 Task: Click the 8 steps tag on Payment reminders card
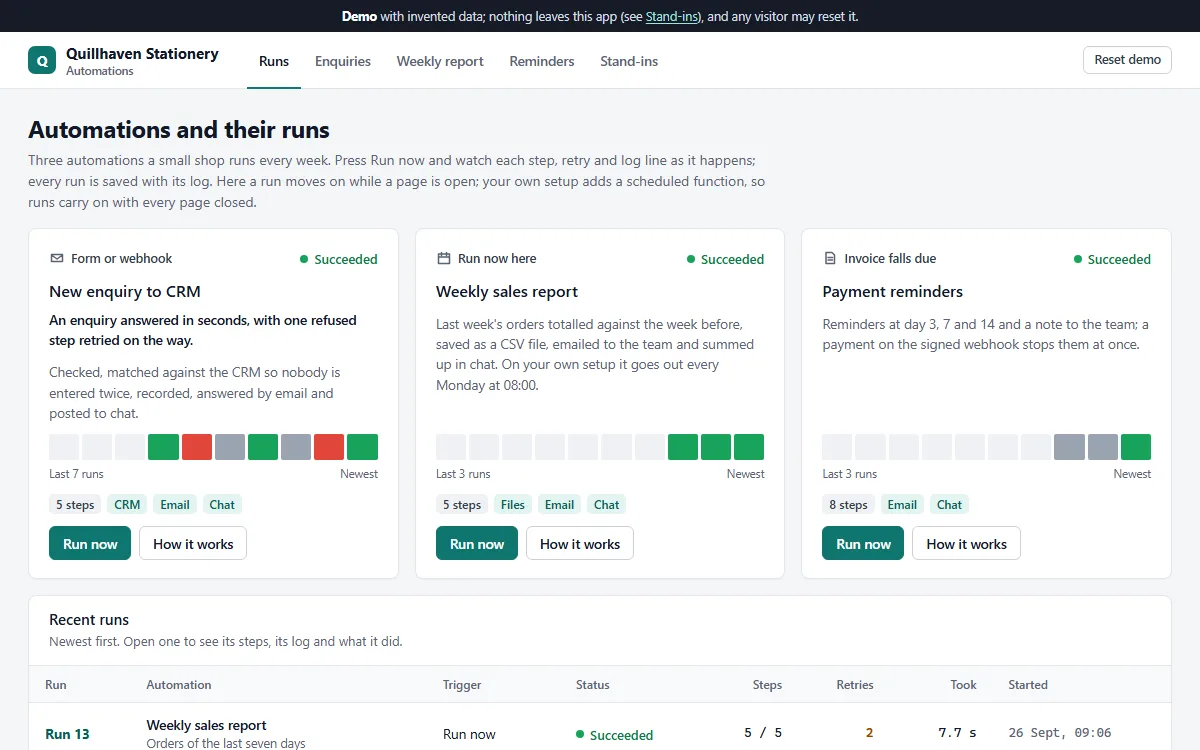tap(848, 505)
